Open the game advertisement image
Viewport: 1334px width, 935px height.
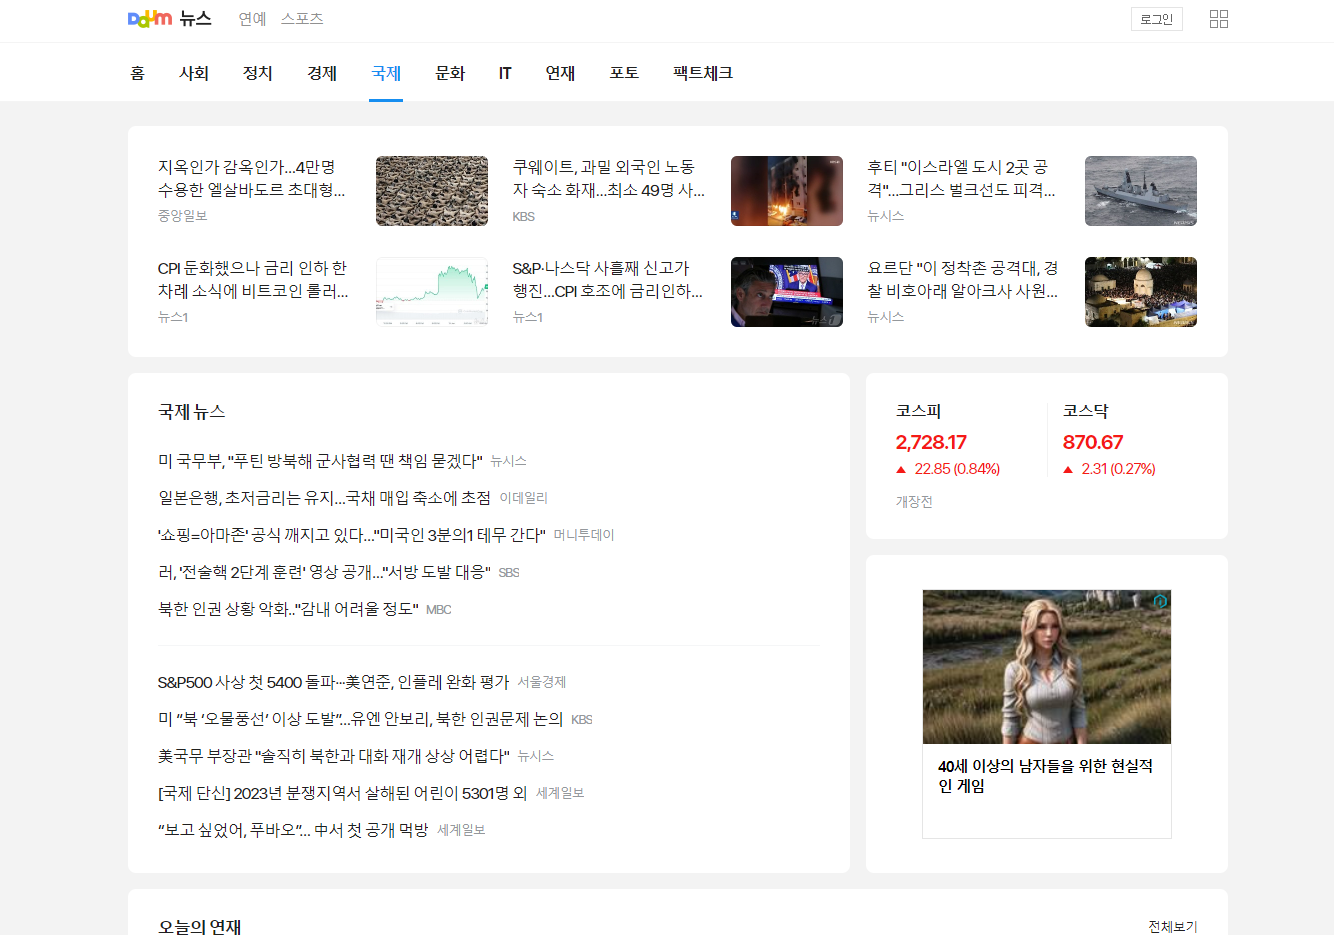[1047, 667]
